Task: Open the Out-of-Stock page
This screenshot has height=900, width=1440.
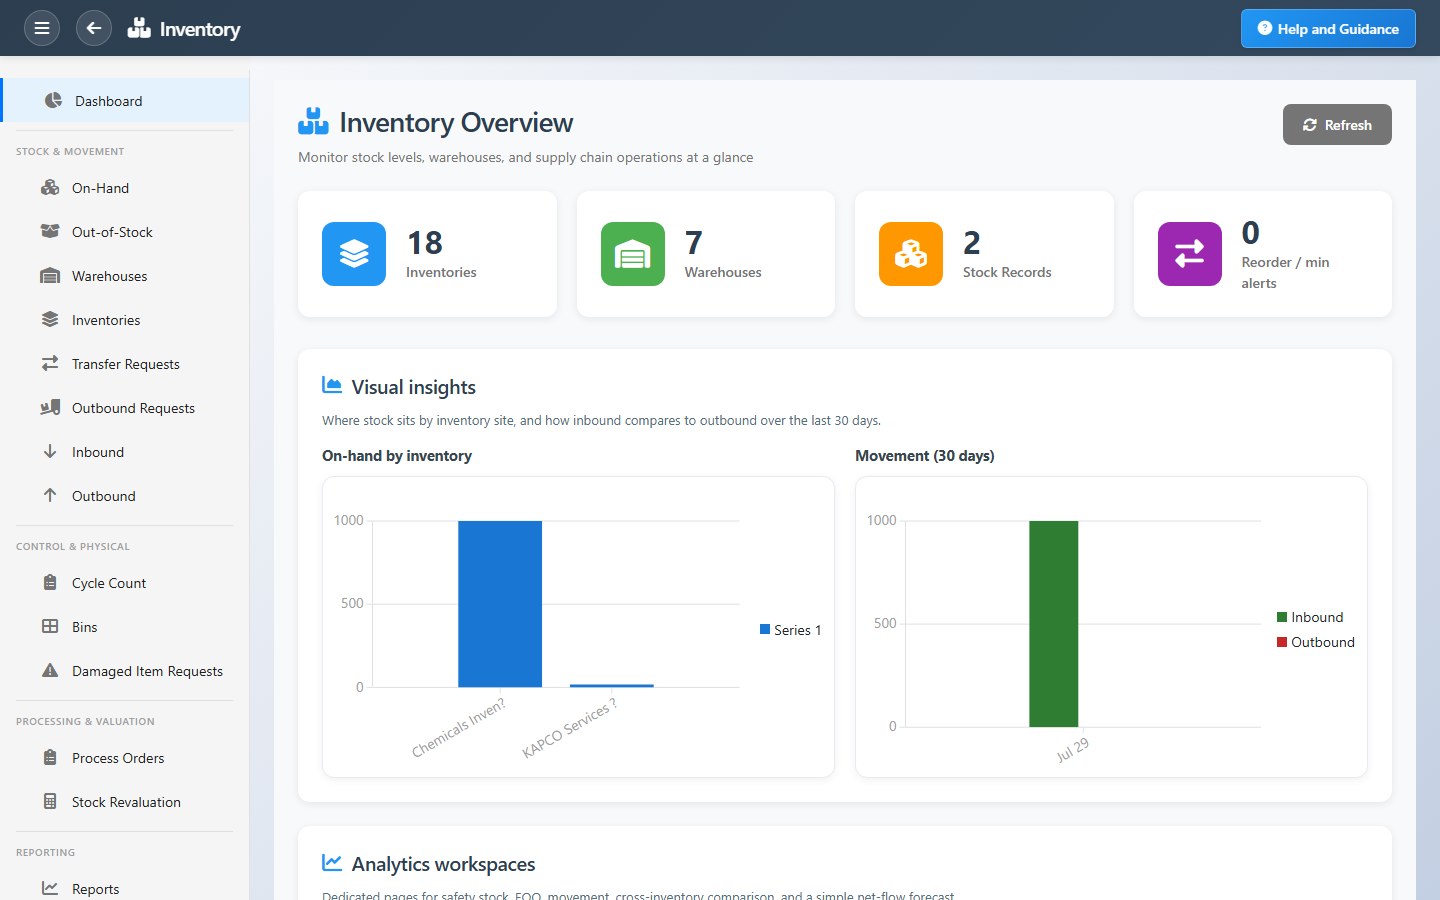Action: click(x=125, y=232)
